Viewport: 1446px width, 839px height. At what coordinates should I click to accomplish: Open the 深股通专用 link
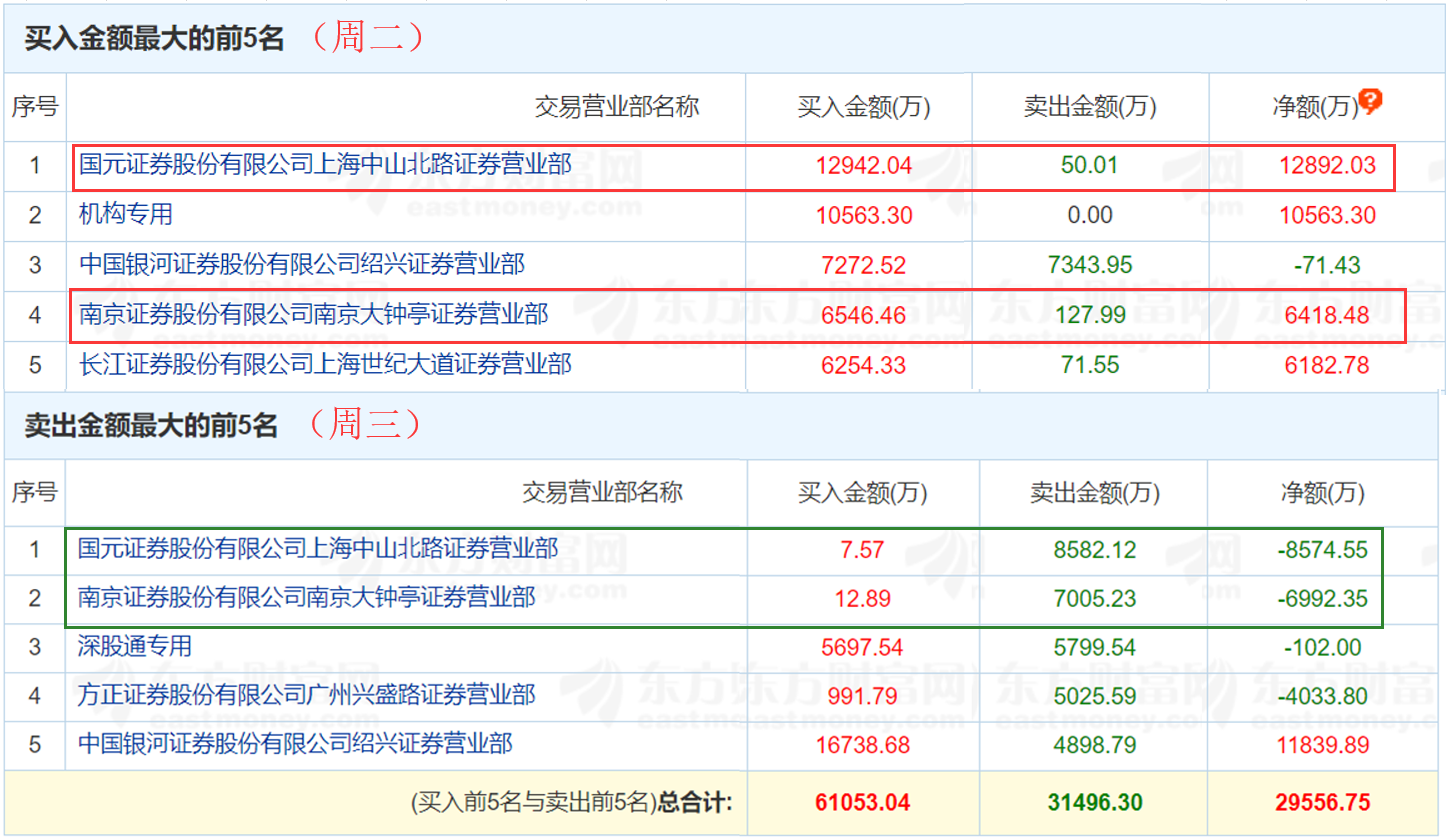tap(135, 647)
